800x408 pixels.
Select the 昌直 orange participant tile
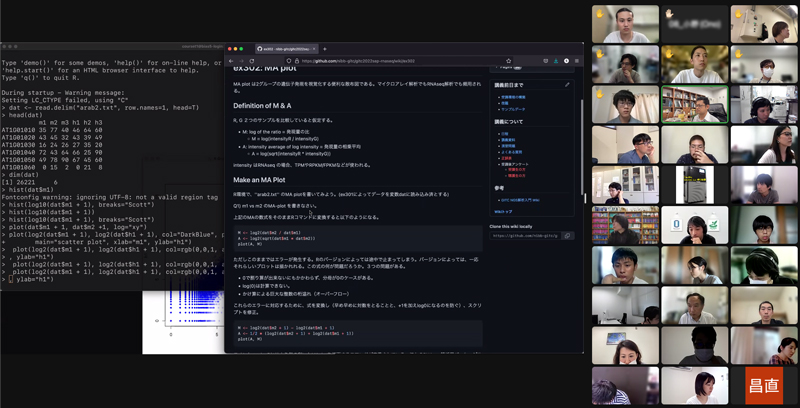764,385
